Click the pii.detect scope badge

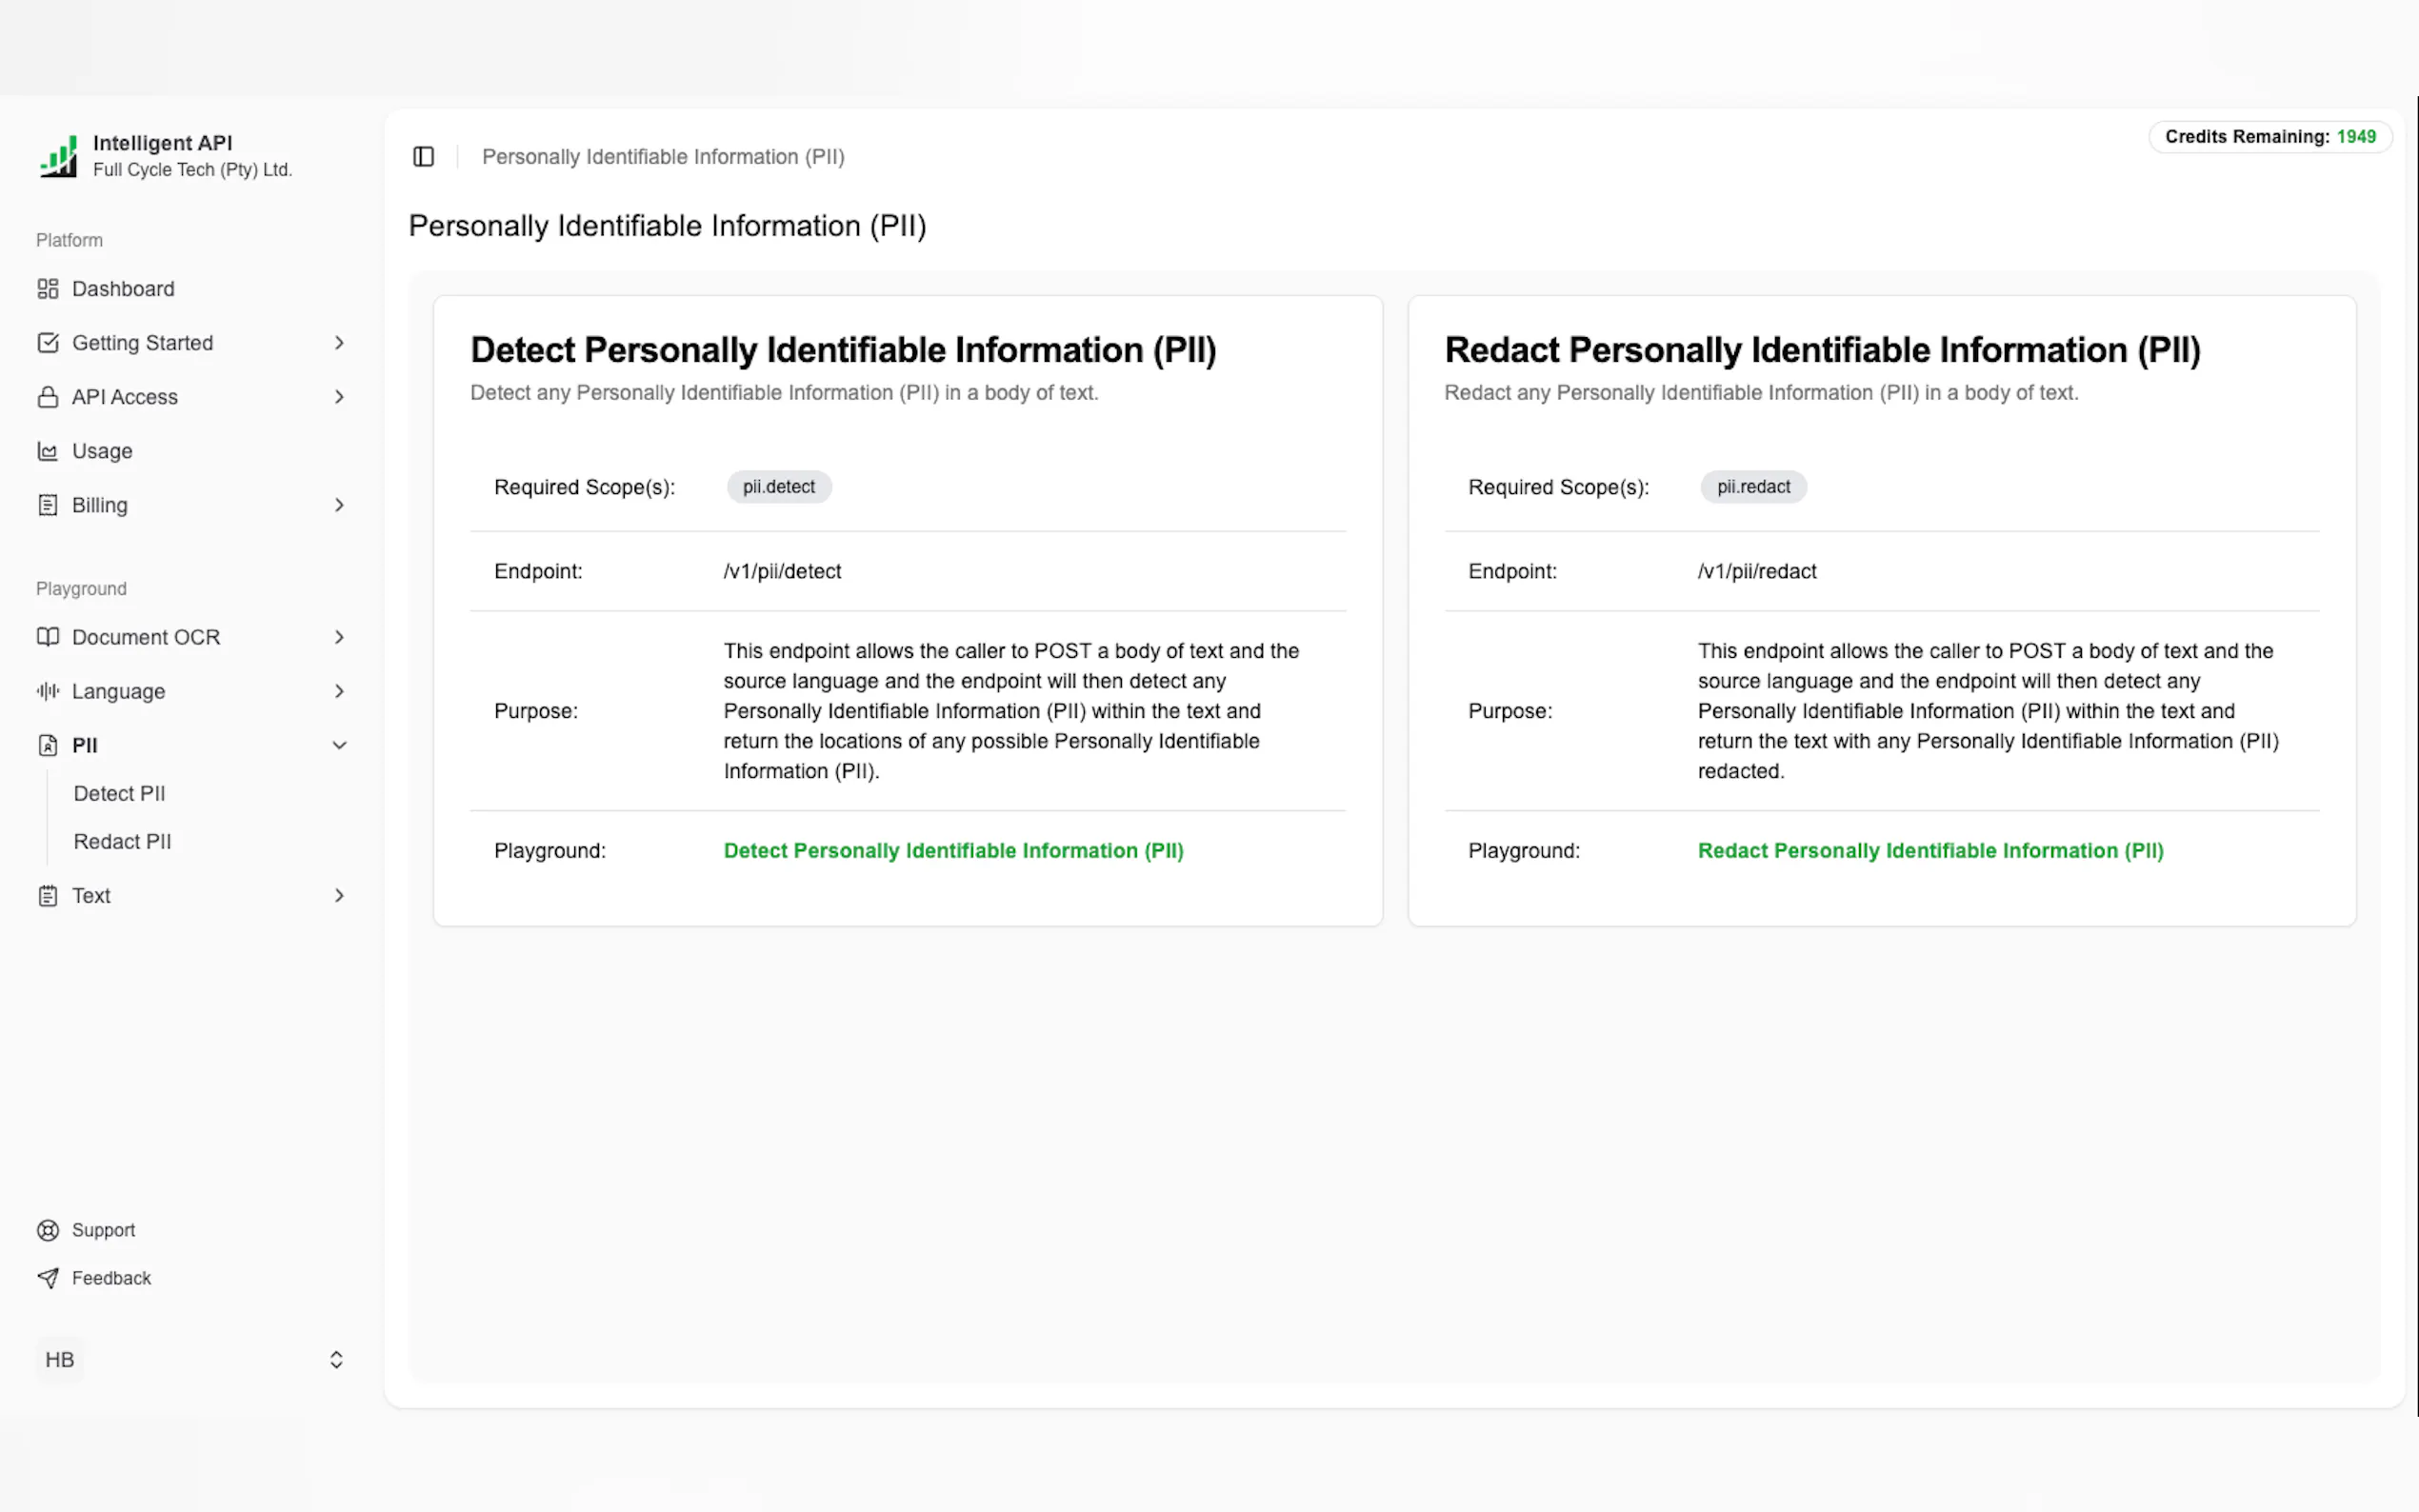[778, 487]
